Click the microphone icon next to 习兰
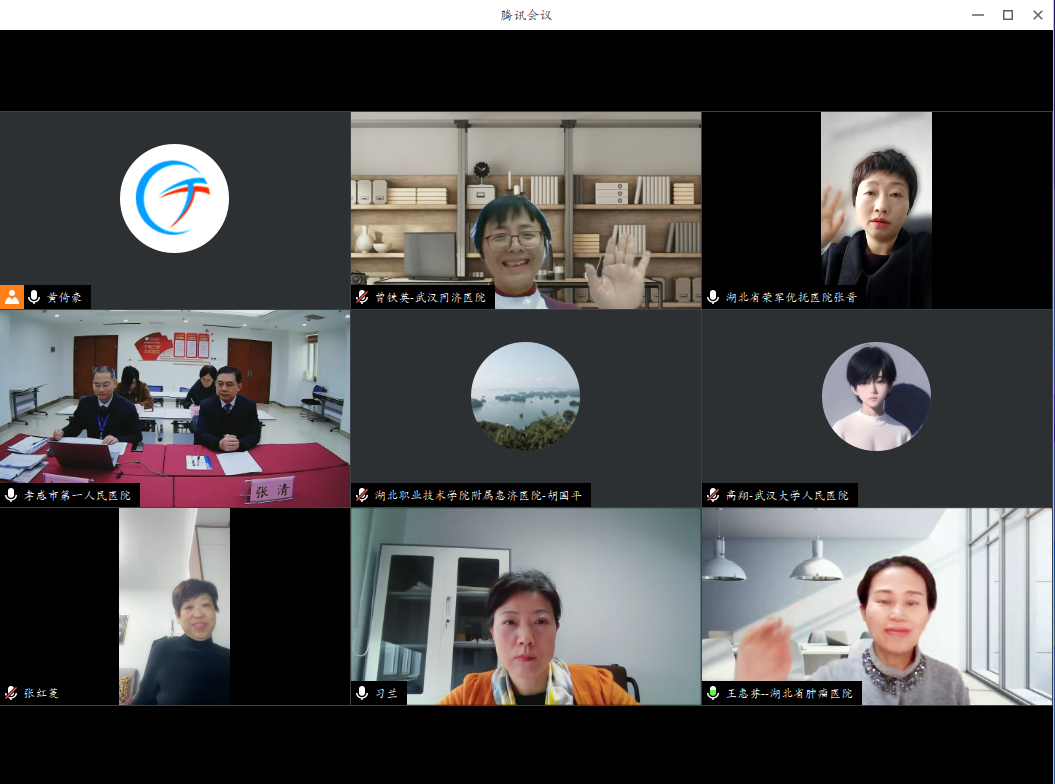Viewport: 1055px width, 784px height. (x=362, y=693)
